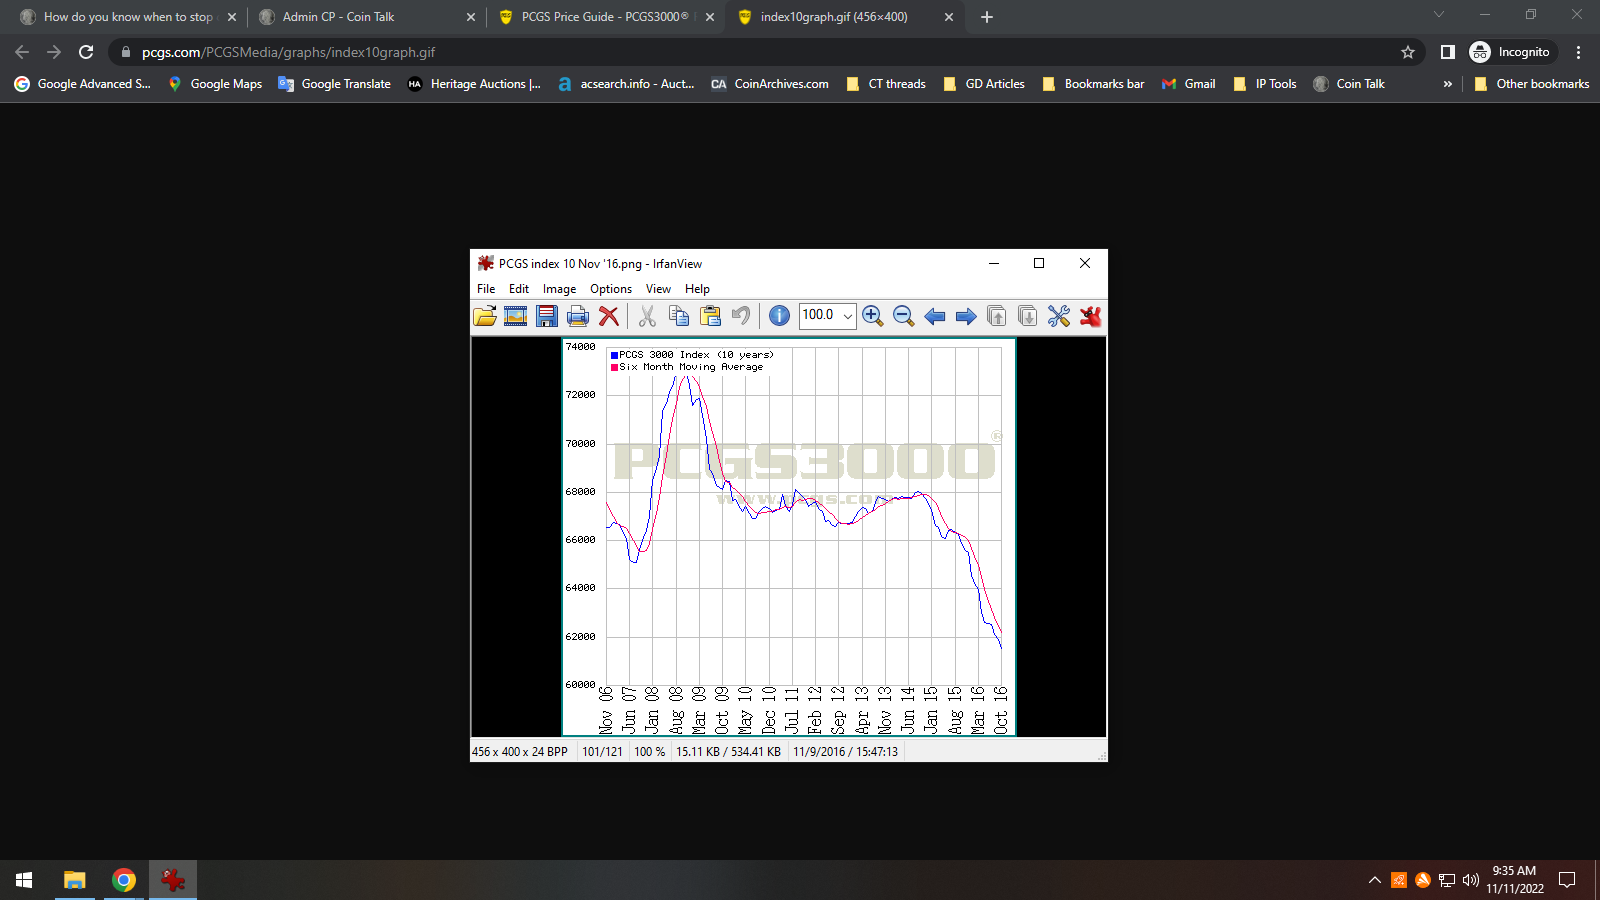Bookmark this page with the star icon

tap(1408, 52)
